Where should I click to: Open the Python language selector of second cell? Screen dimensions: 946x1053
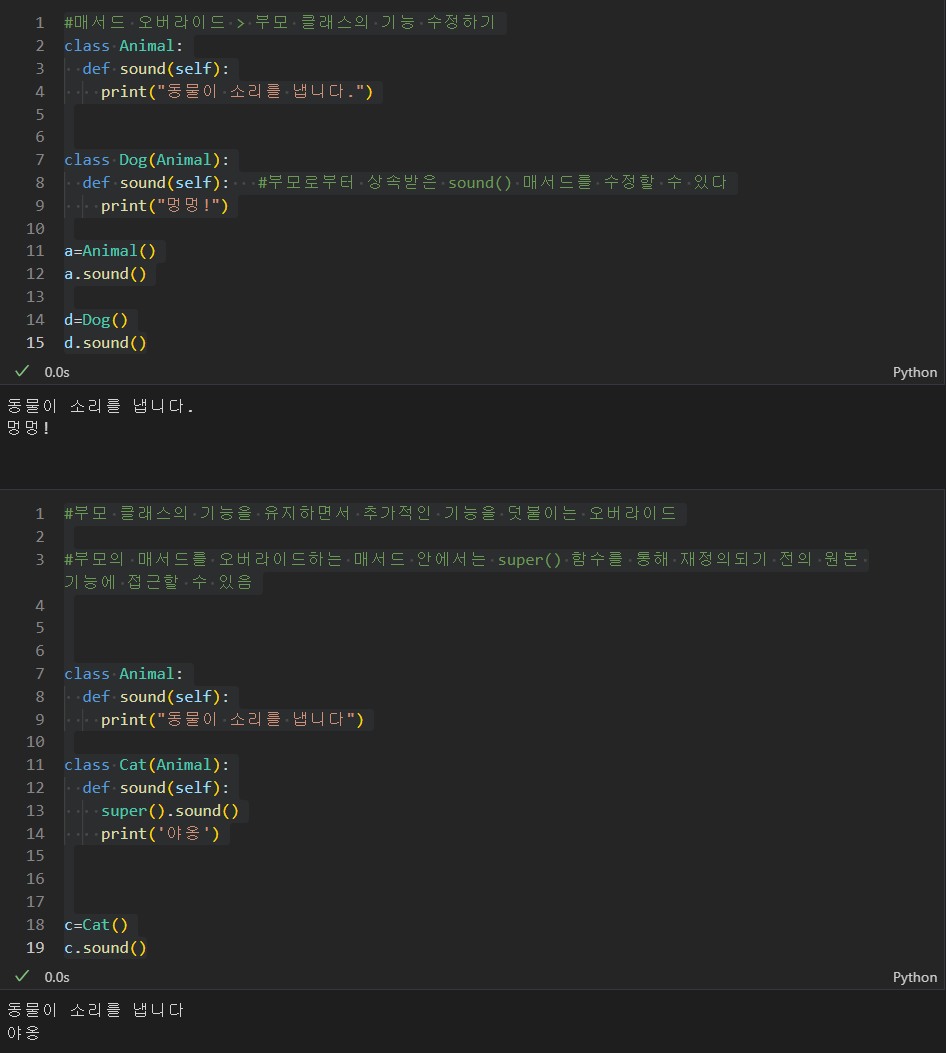click(914, 977)
